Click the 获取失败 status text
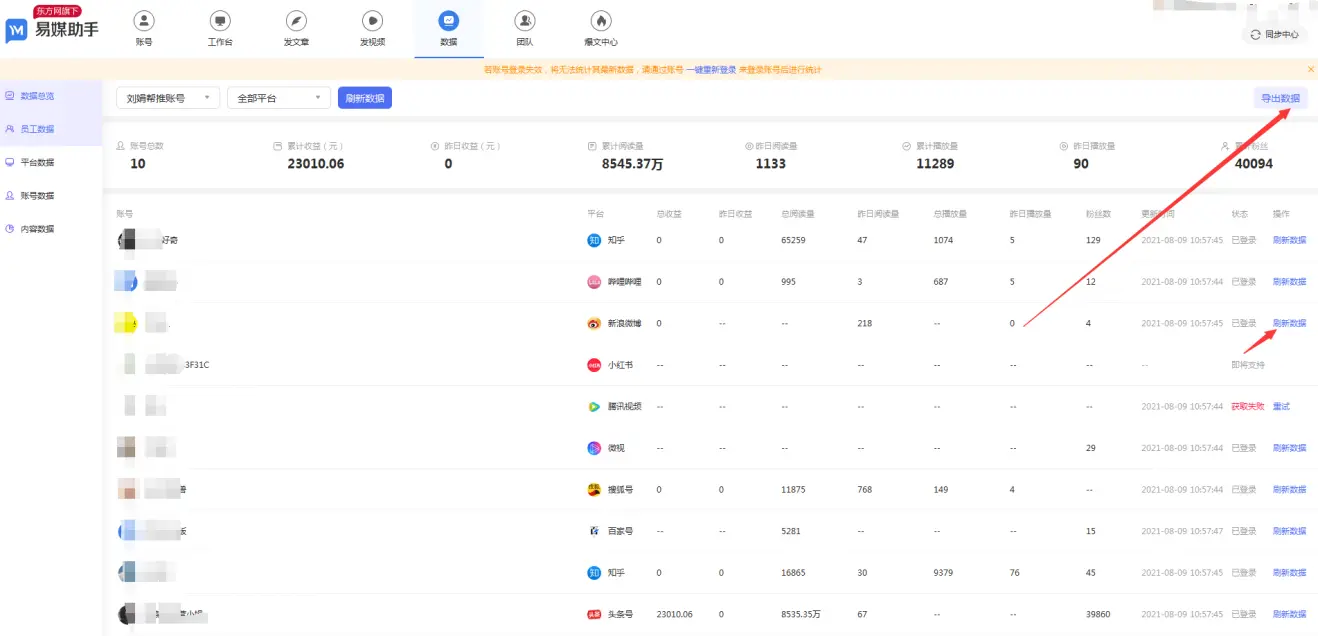1318x636 pixels. (1248, 407)
